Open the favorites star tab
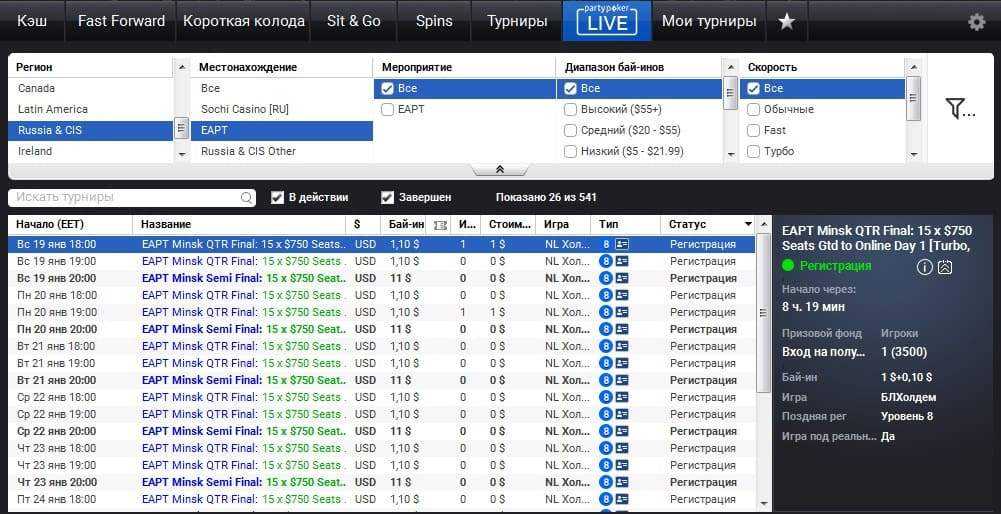 tap(786, 21)
